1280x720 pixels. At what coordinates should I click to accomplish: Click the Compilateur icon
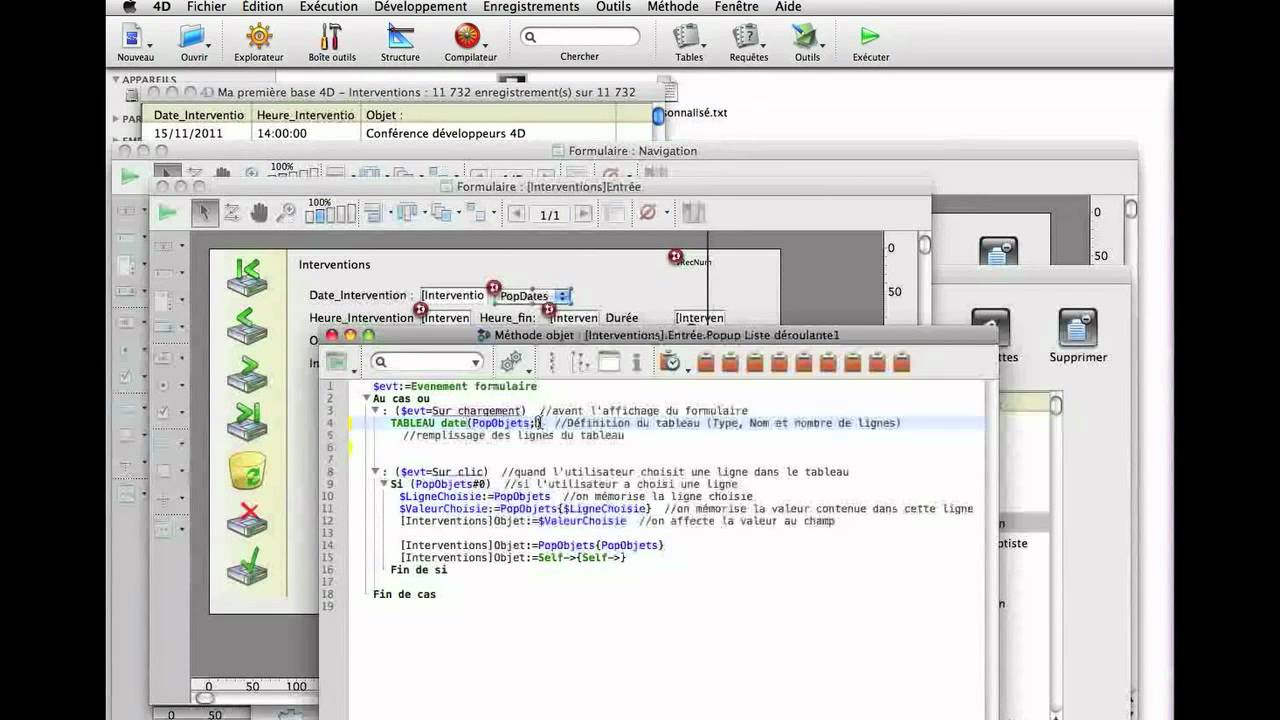pos(467,36)
